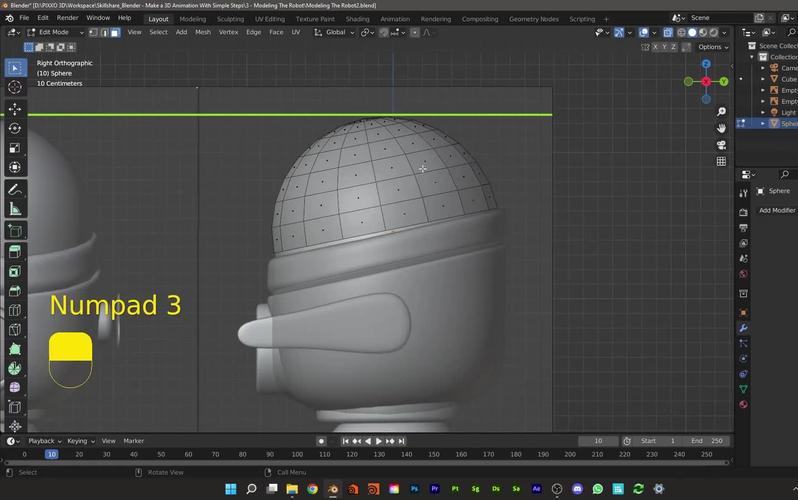
Task: Switch to edge select mode
Action: point(104,32)
